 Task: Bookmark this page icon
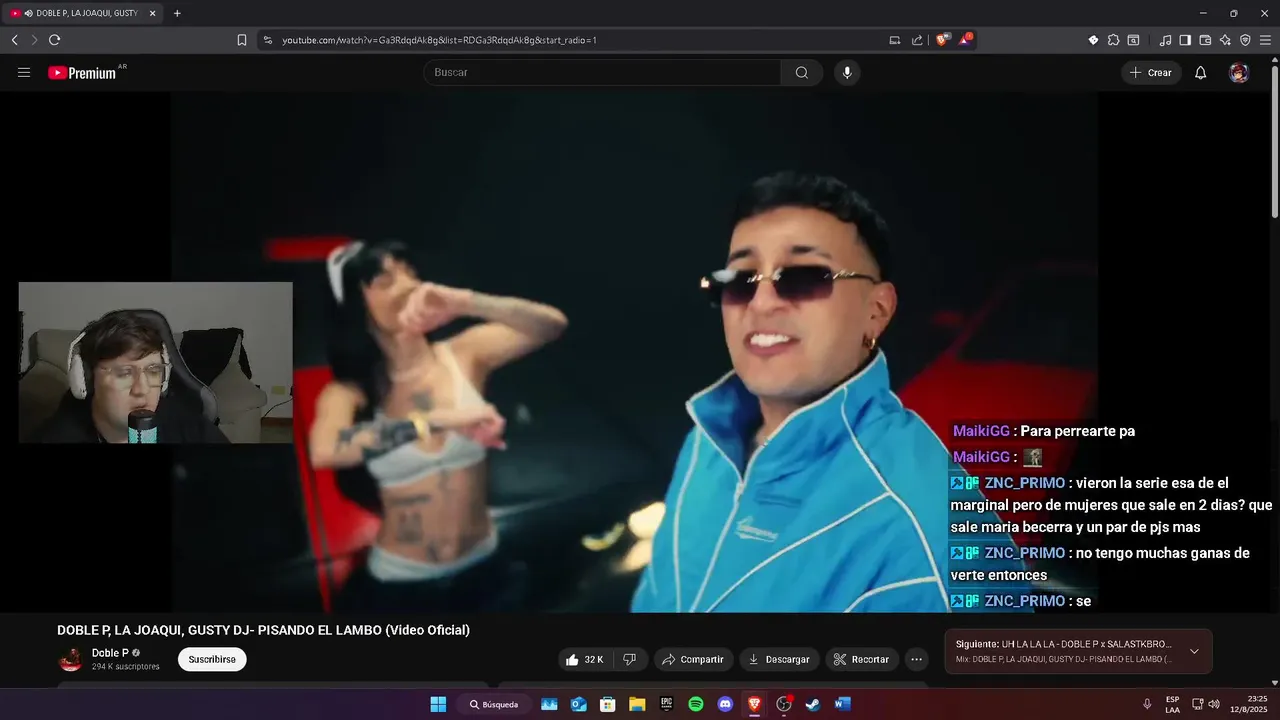242,40
